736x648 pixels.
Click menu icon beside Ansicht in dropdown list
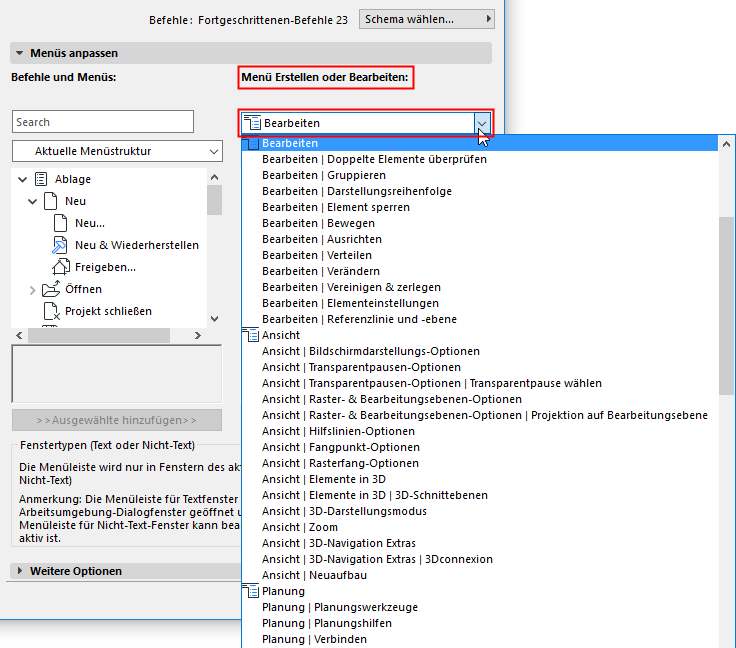point(251,335)
